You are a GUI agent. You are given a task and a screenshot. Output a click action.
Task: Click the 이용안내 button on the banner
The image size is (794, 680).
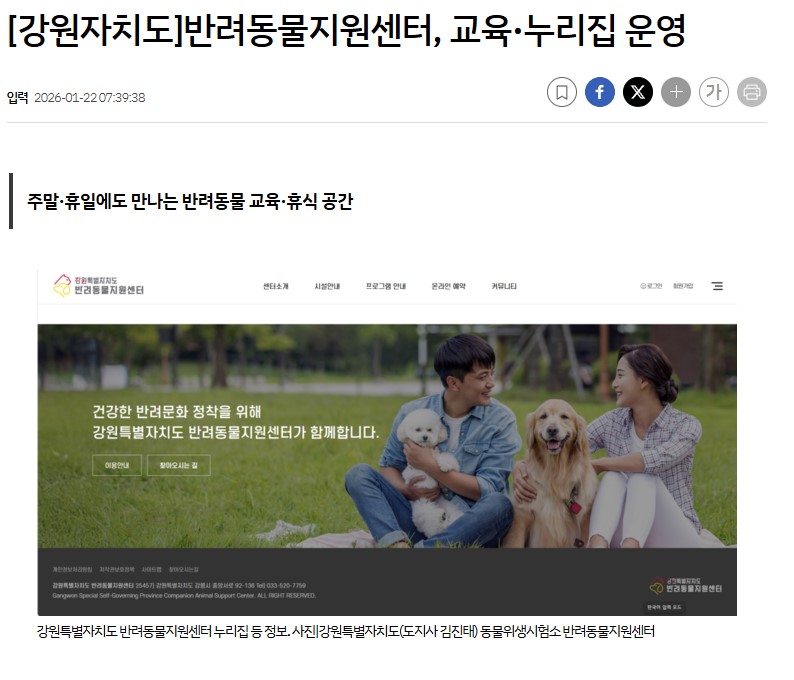click(117, 465)
